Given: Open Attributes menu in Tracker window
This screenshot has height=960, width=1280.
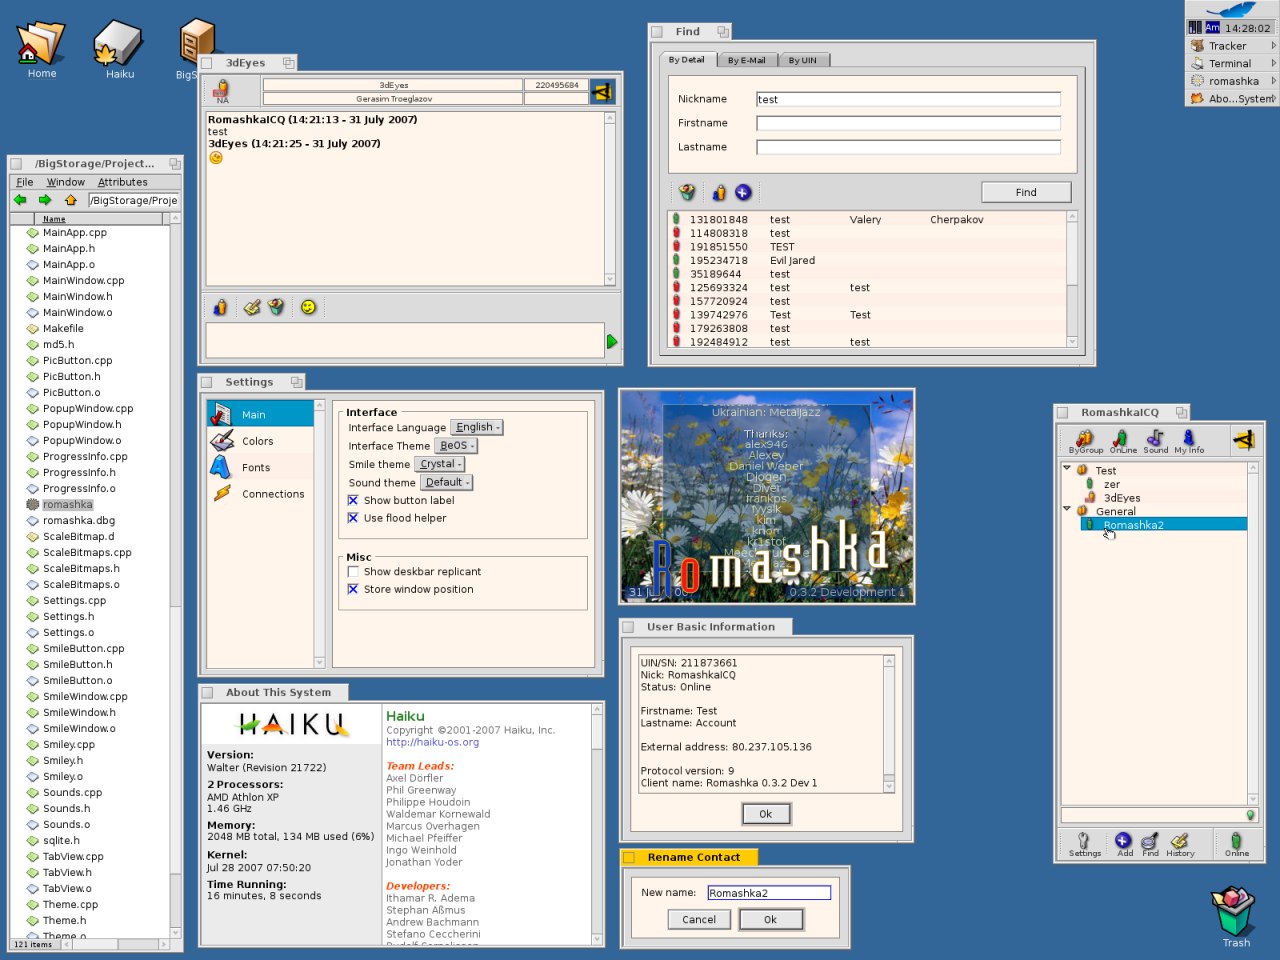Looking at the screenshot, I should point(123,182).
